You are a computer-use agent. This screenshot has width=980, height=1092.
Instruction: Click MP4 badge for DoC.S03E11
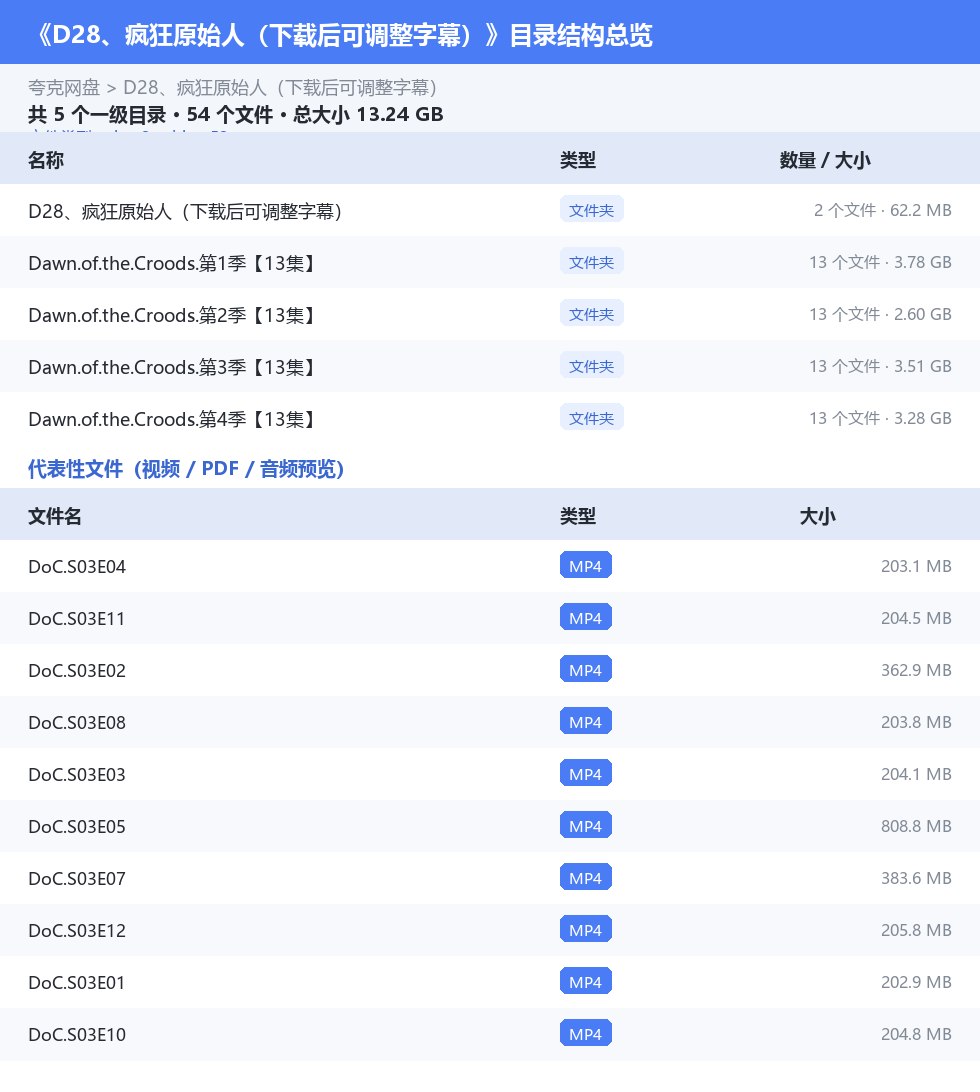point(586,617)
